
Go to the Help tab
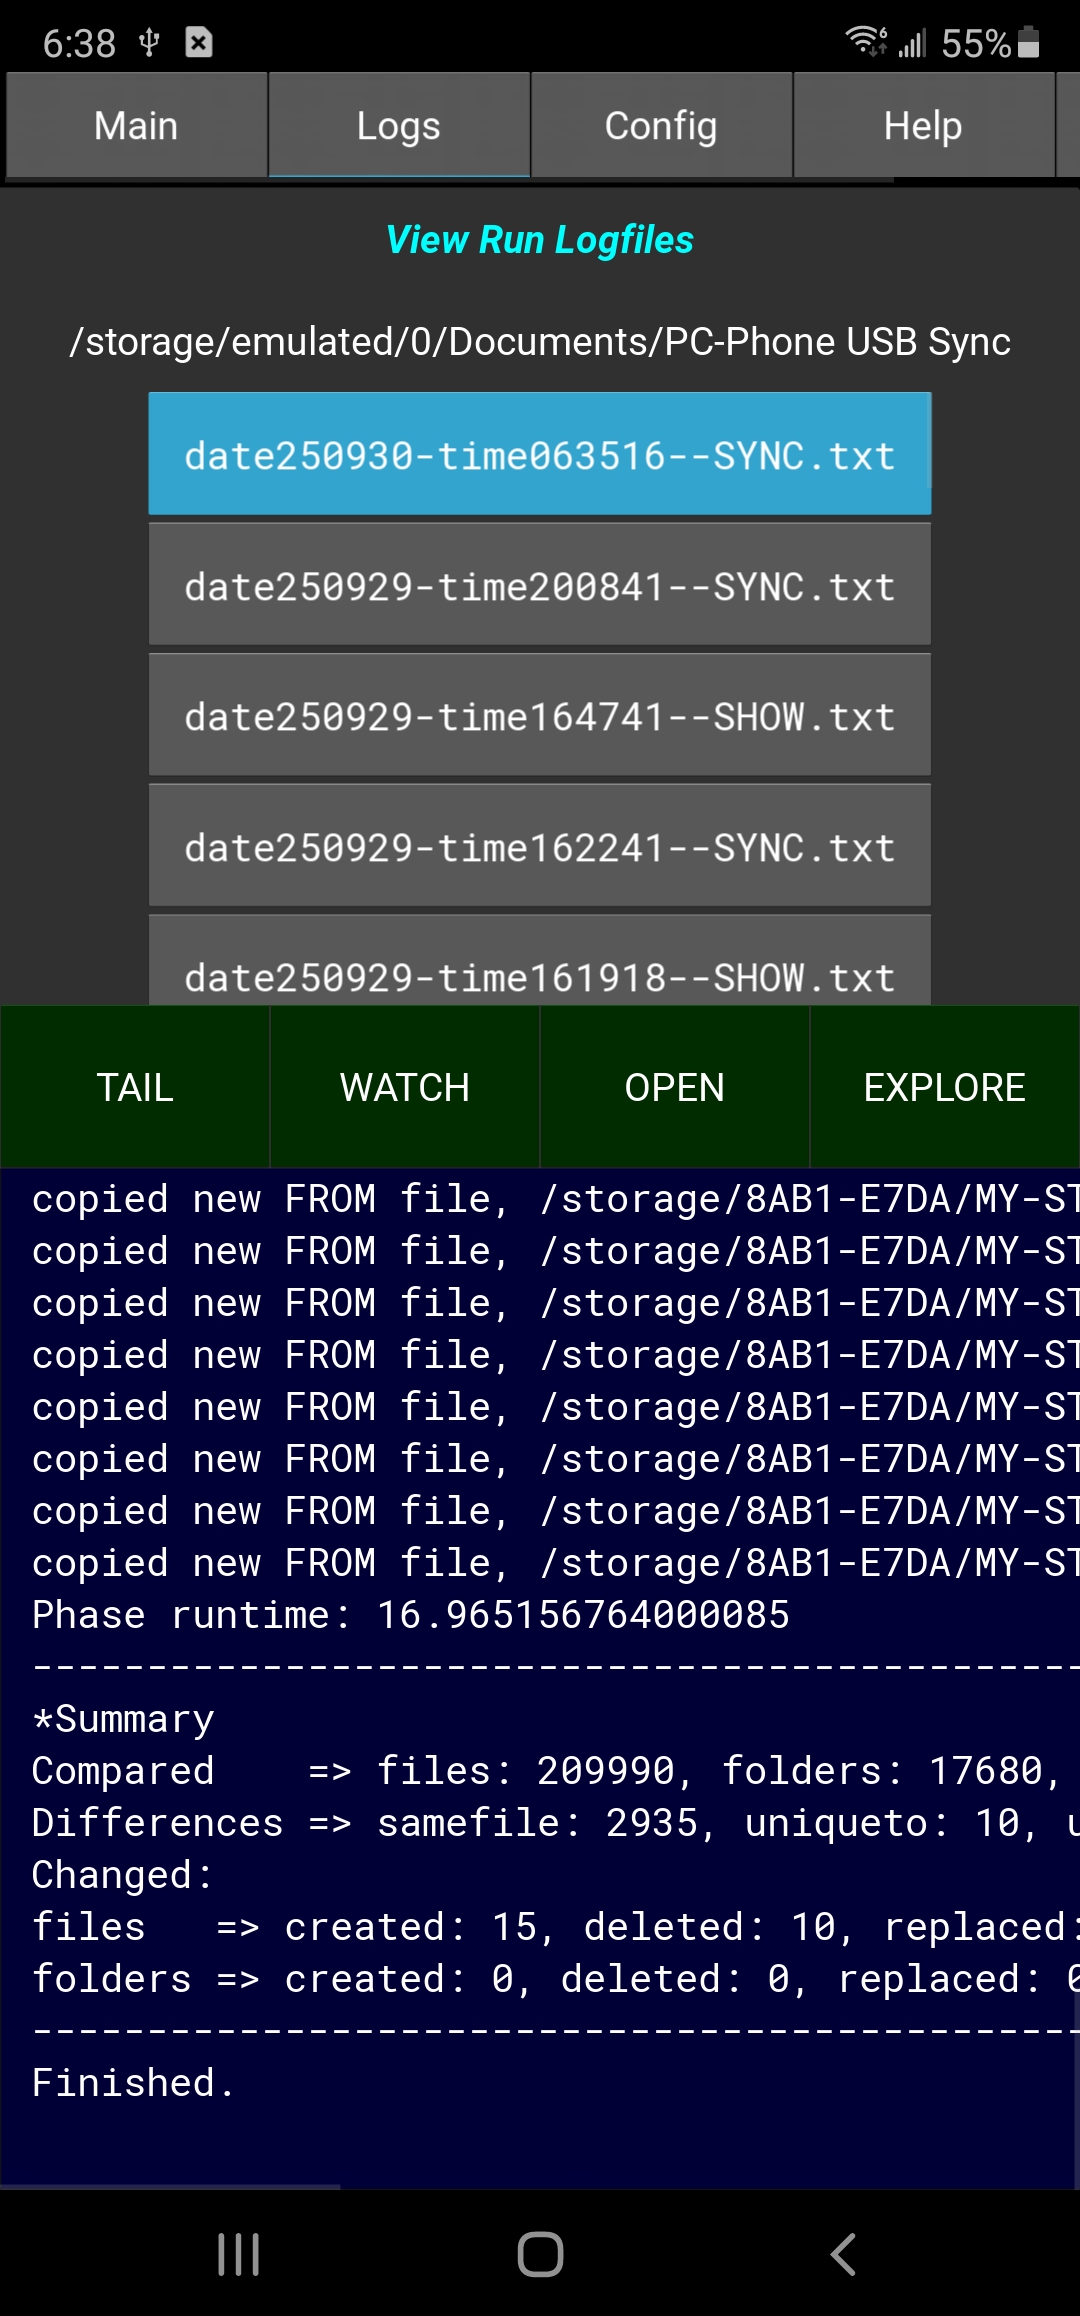(x=922, y=126)
